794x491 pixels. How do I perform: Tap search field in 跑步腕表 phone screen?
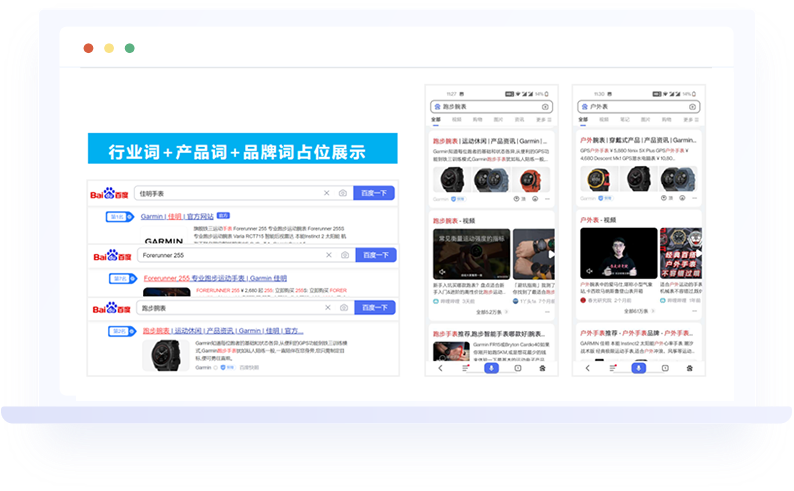click(491, 107)
